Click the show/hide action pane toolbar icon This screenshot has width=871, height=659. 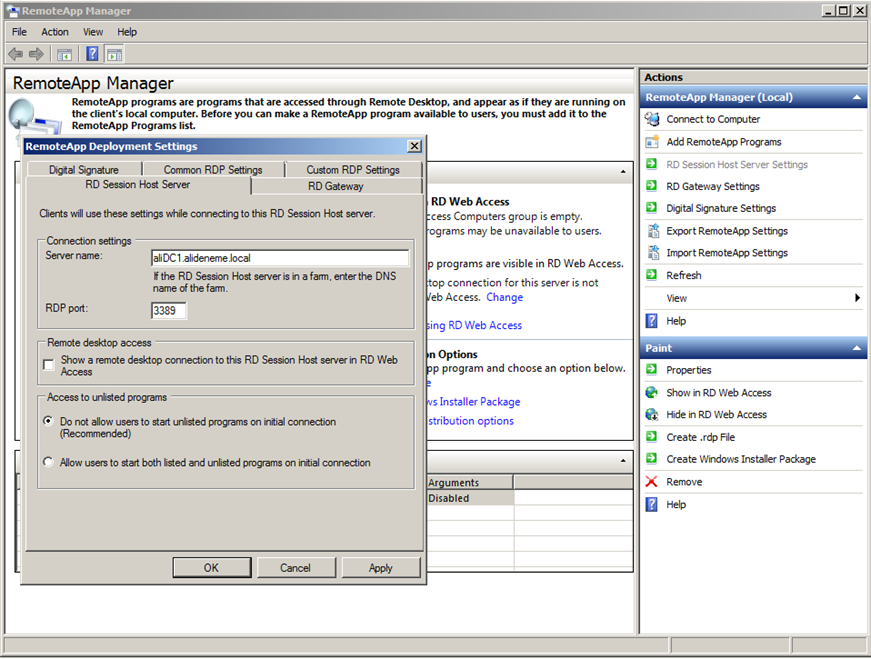(114, 54)
